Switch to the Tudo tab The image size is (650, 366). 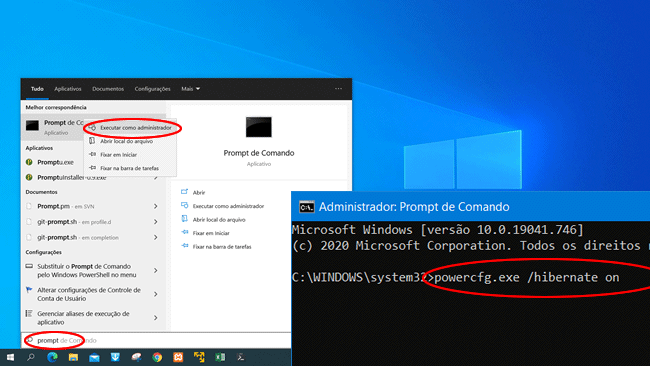37,89
